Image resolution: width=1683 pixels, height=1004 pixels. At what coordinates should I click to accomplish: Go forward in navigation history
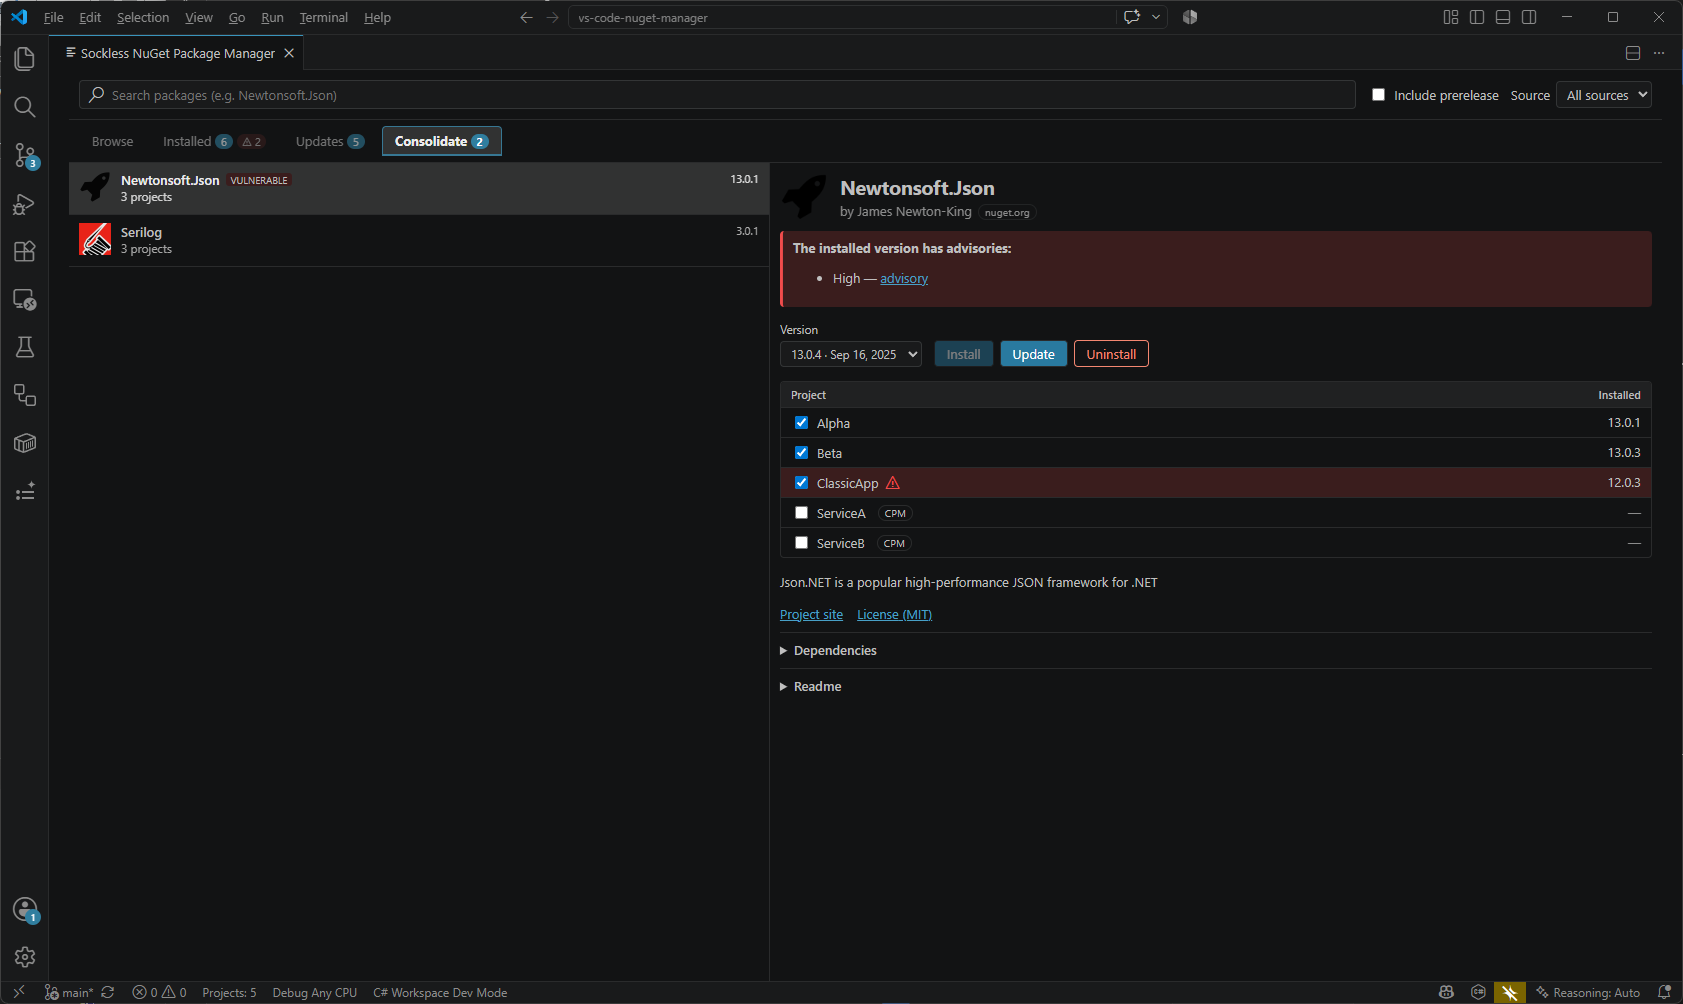552,17
